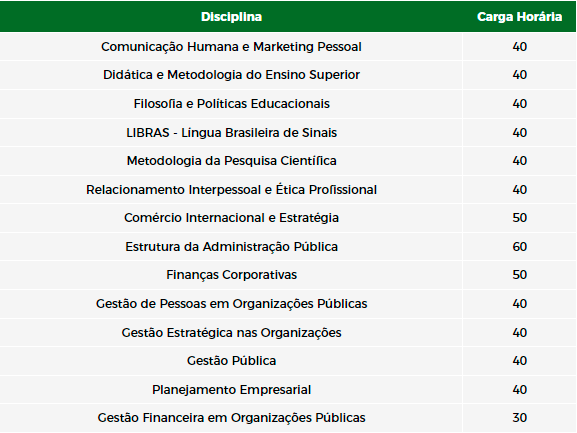
Task: Select Gestão de Pessoas em Organizações Públicas
Action: [231, 304]
